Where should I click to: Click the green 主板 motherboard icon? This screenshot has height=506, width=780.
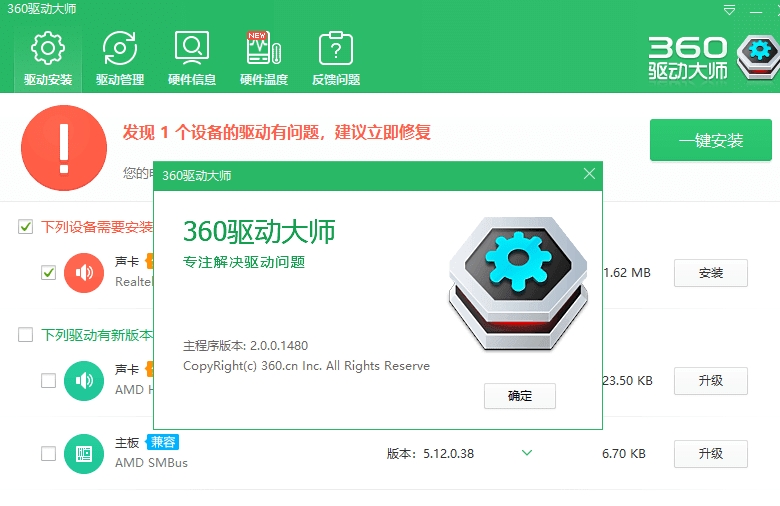tap(84, 454)
